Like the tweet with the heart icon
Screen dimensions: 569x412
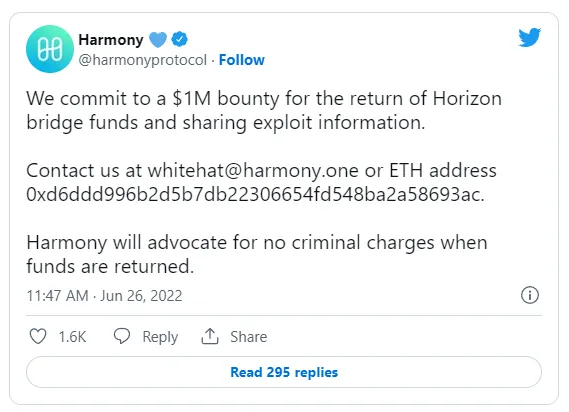coord(38,336)
